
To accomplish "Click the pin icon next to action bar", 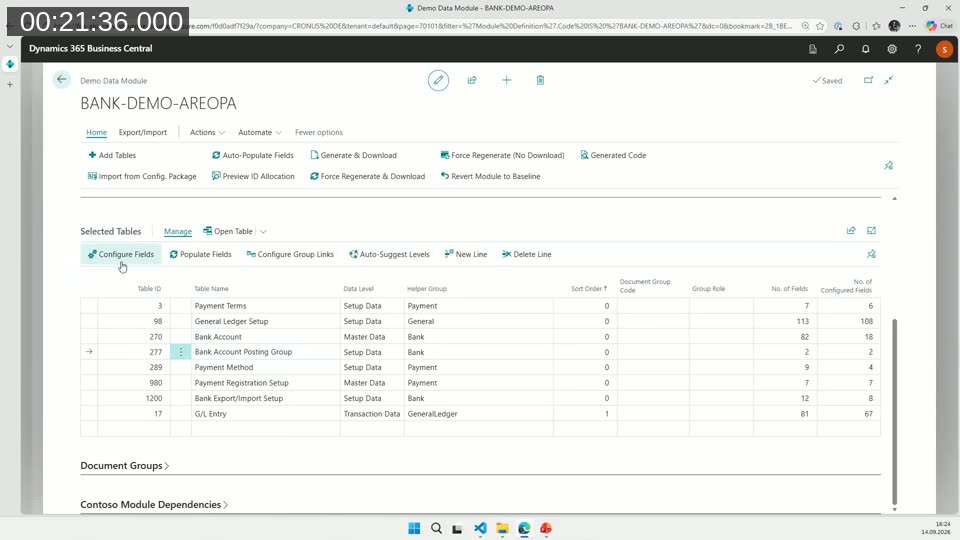I will pyautogui.click(x=889, y=165).
